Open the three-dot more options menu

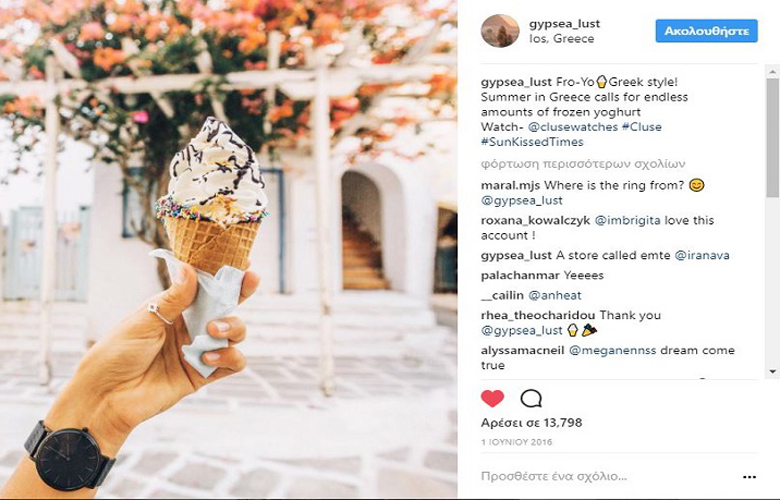[749, 477]
